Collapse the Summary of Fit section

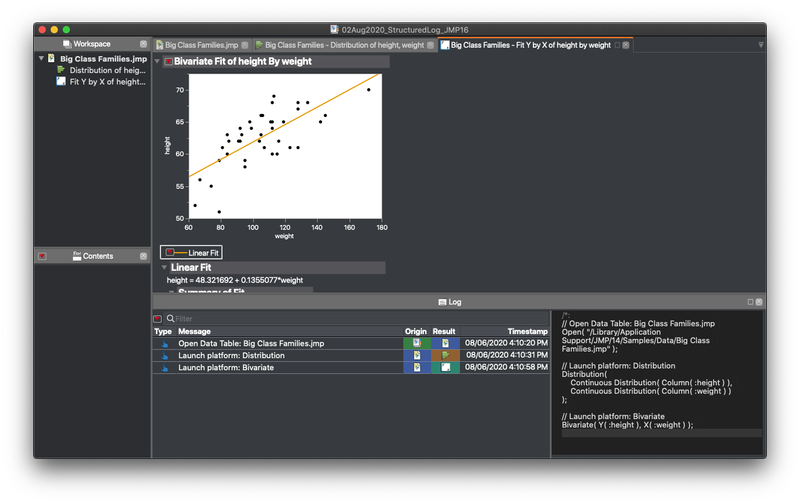click(171, 291)
